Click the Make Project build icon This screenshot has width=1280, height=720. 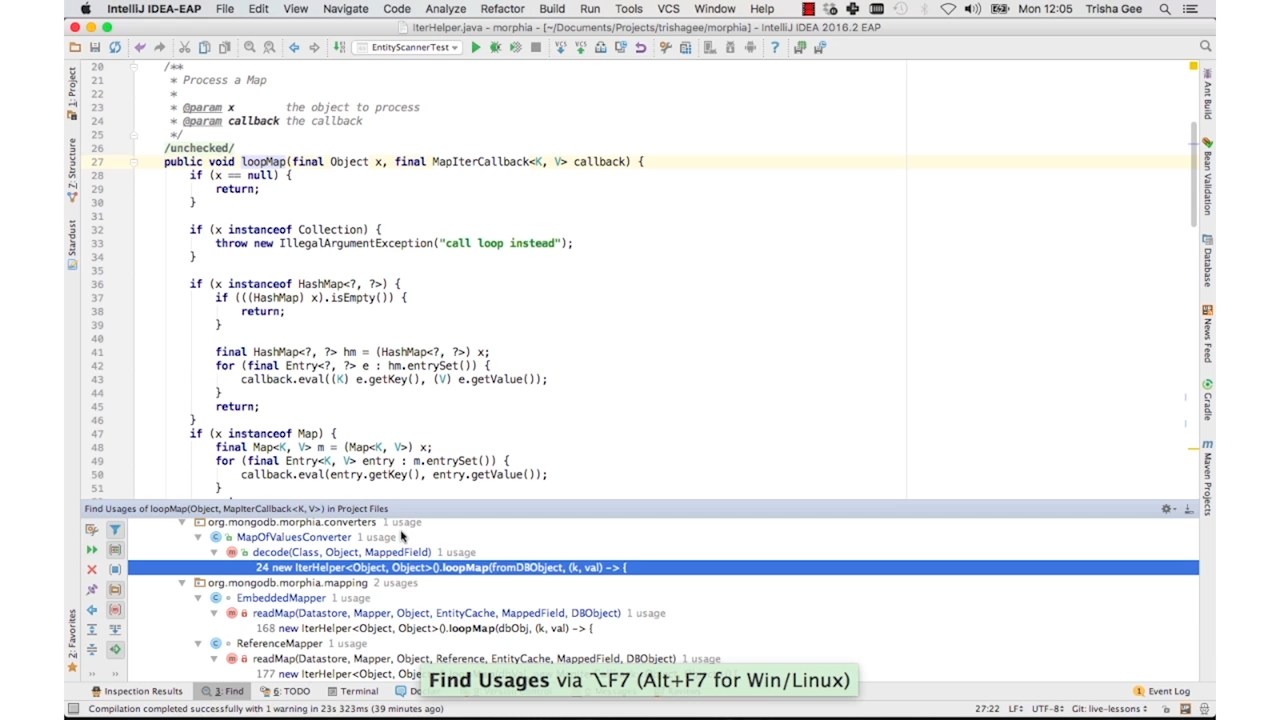340,47
